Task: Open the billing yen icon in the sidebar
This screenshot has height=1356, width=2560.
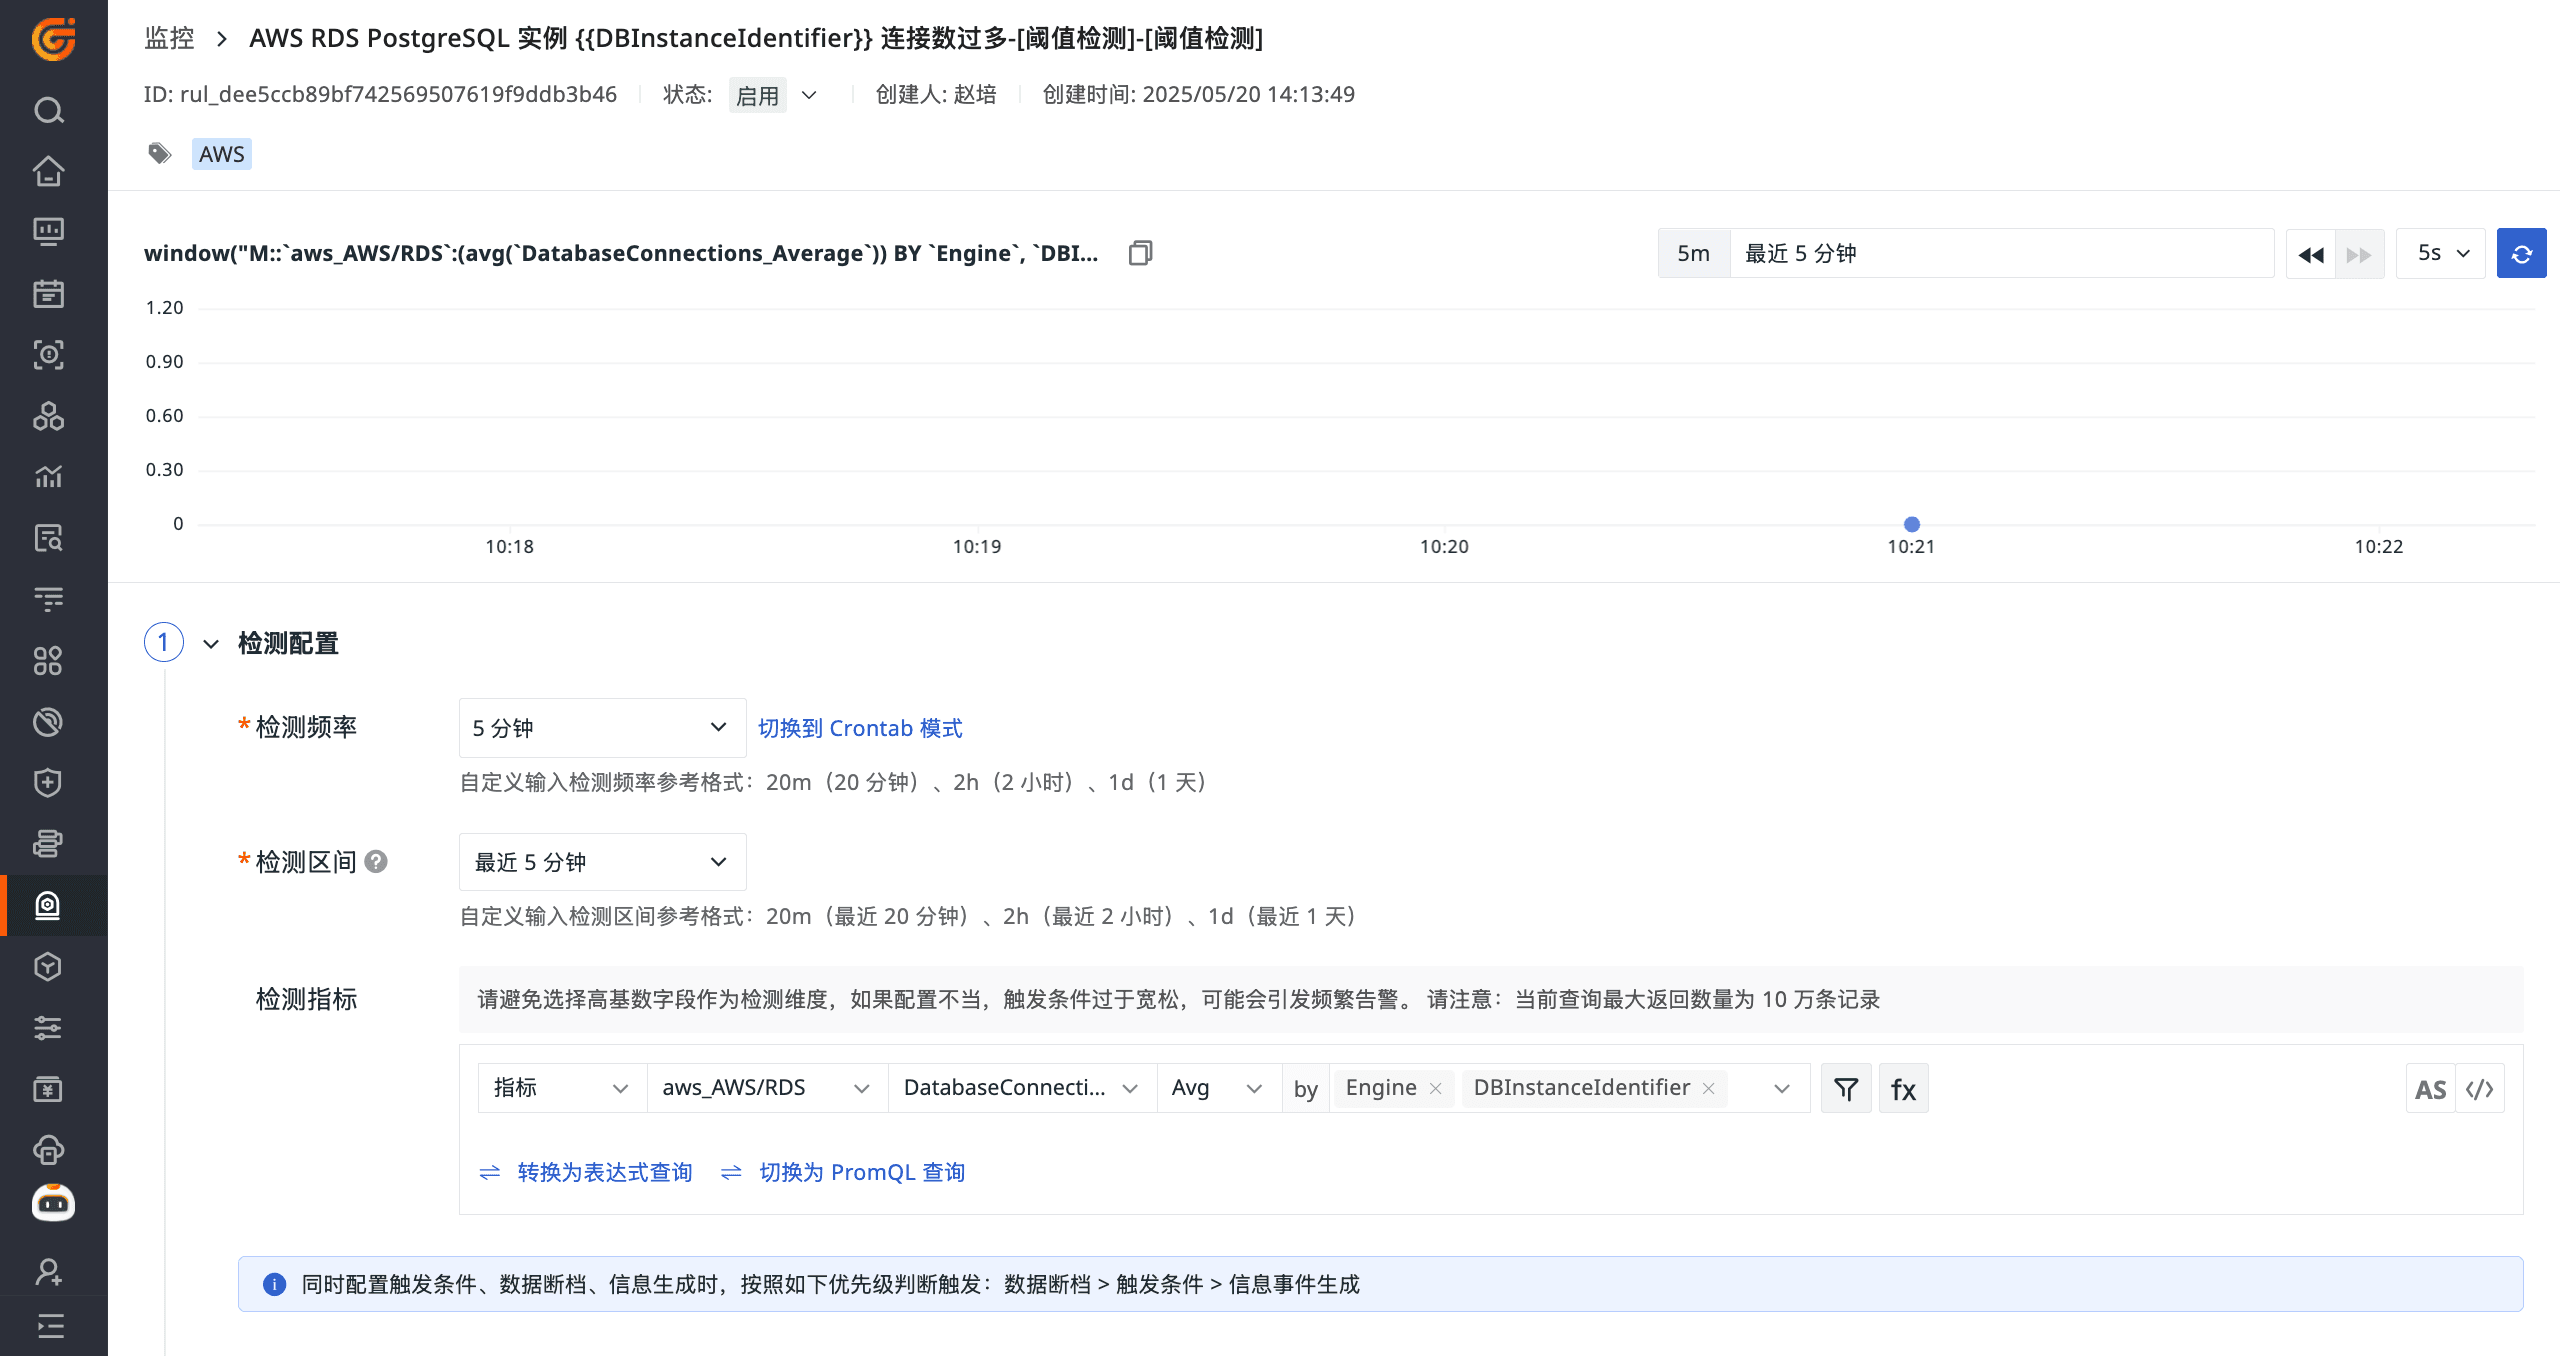Action: tap(49, 1089)
